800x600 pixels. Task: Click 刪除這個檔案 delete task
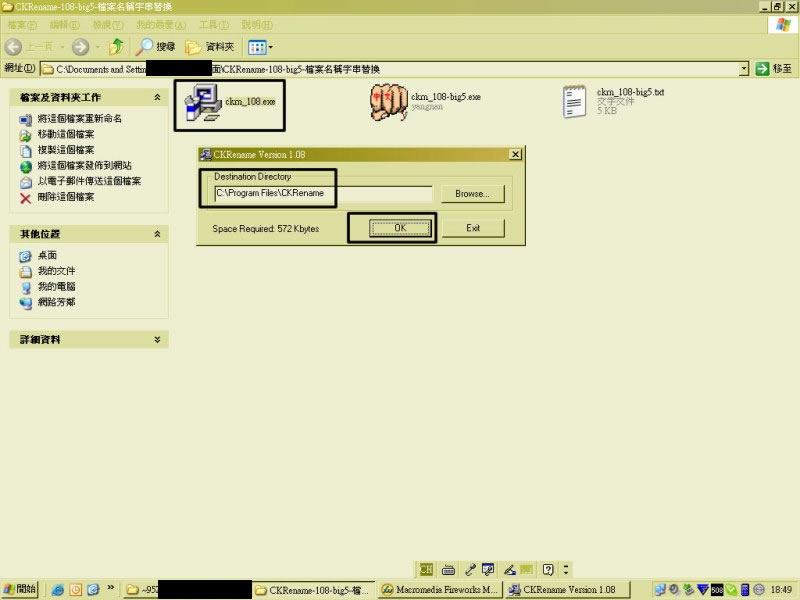coord(66,196)
